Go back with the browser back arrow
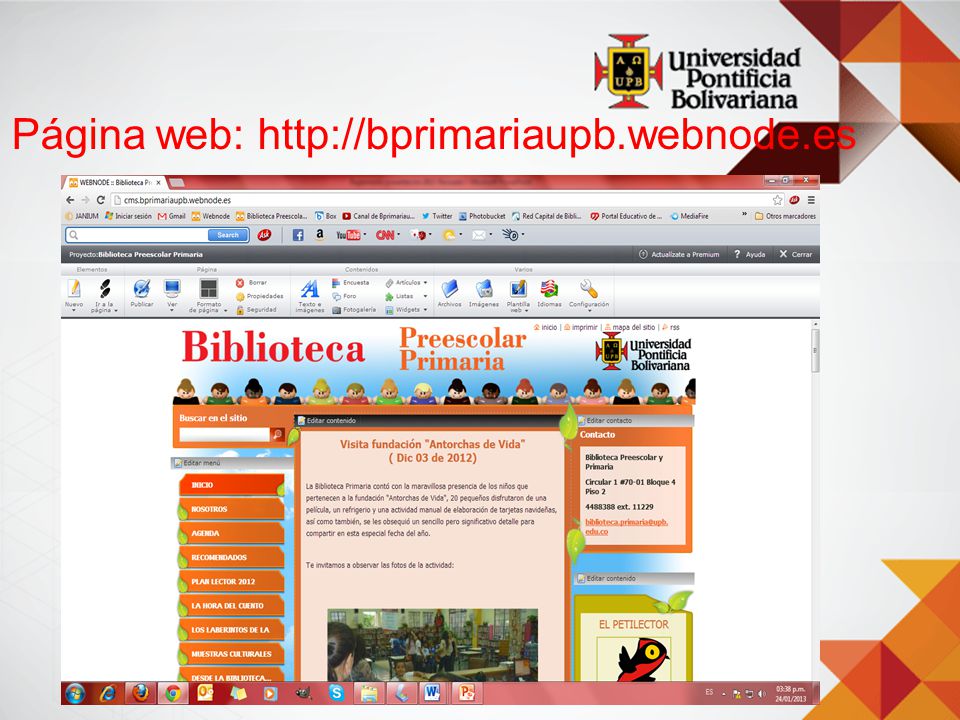 70,200
